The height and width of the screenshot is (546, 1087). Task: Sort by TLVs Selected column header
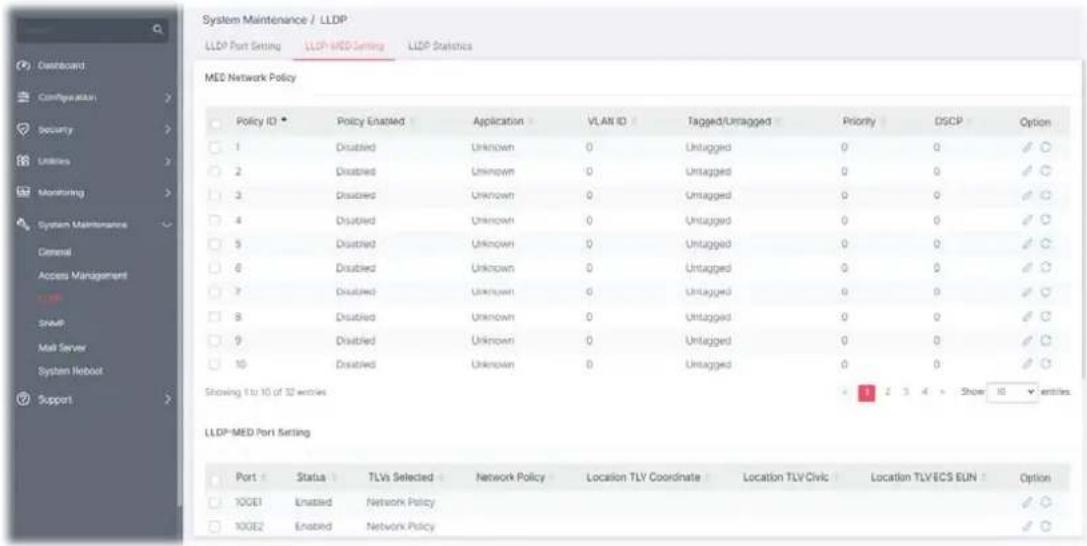(406, 478)
